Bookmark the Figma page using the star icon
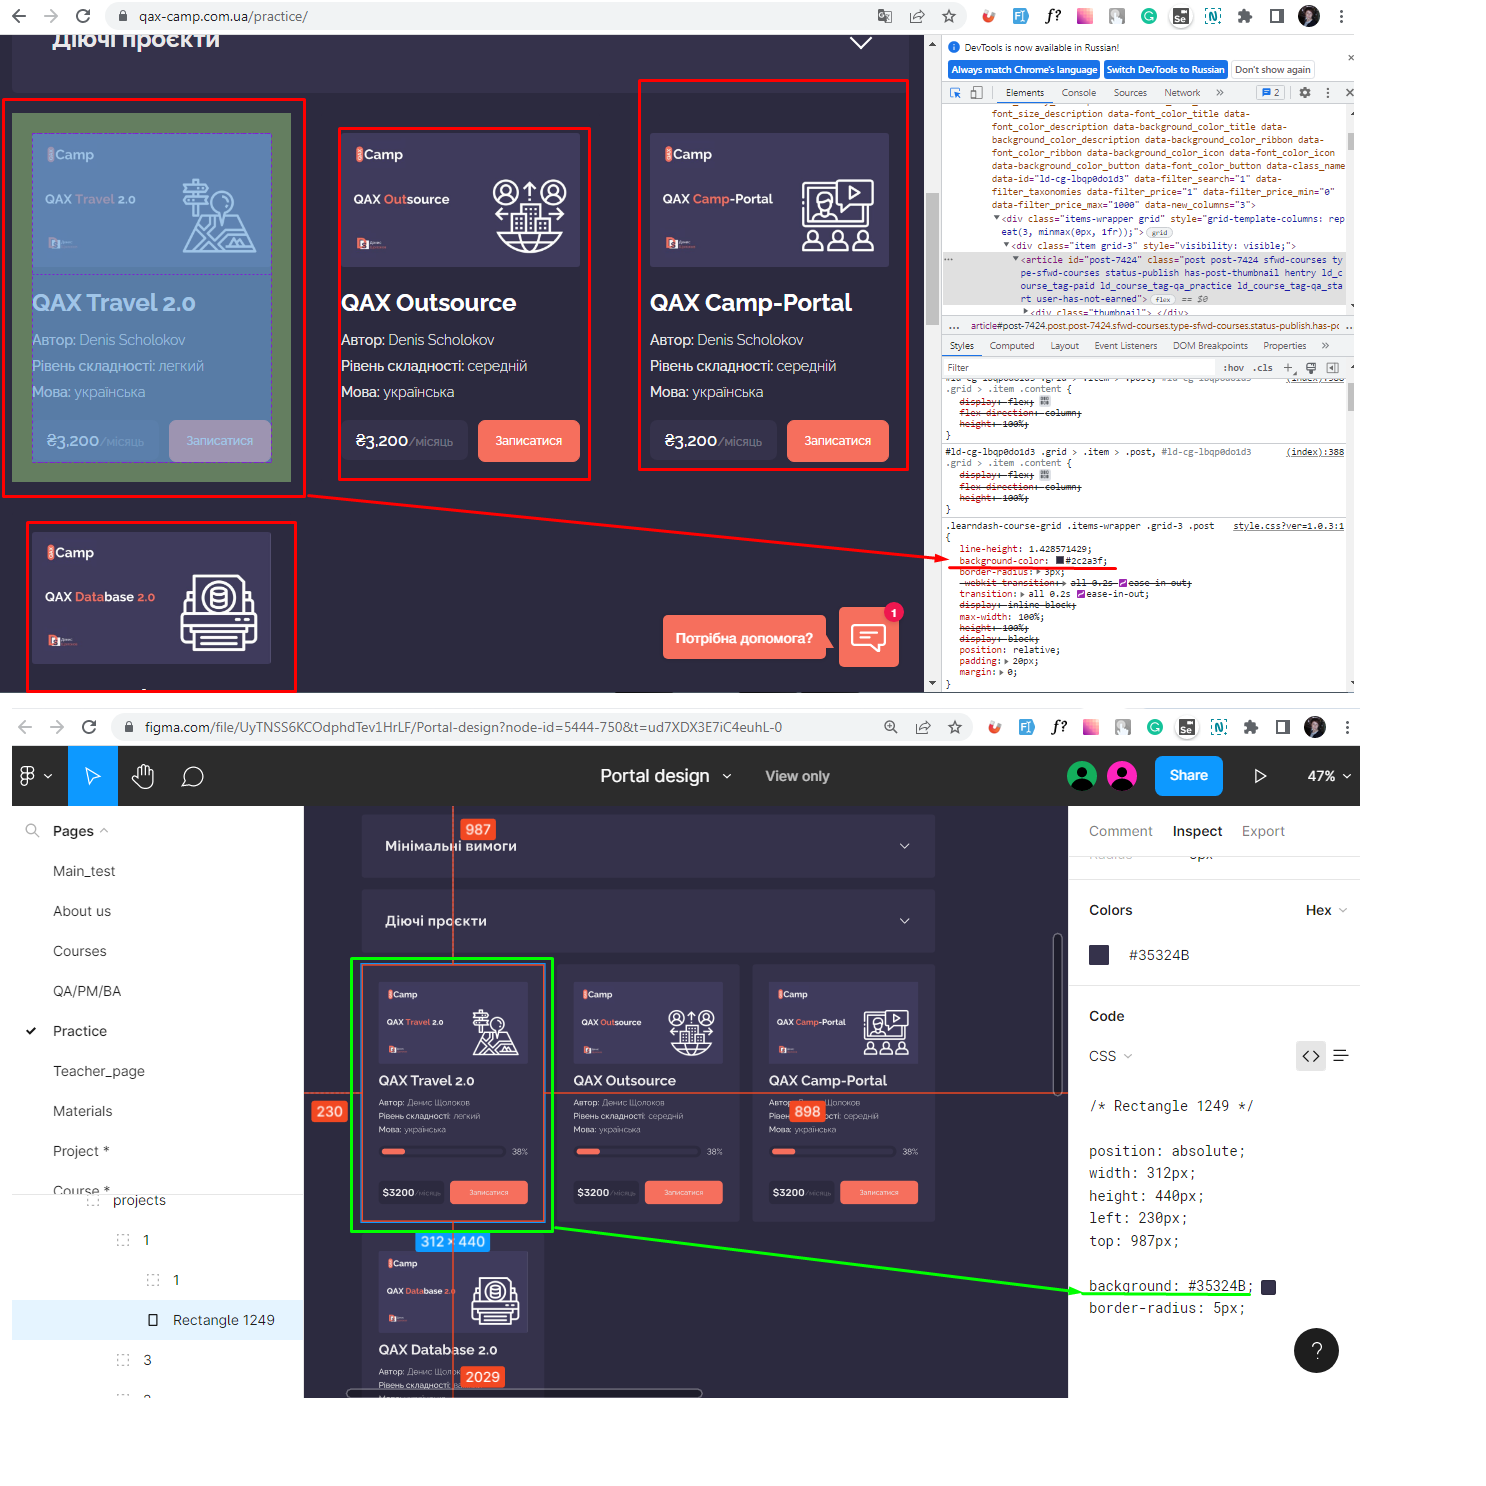This screenshot has width=1486, height=1486. 955,727
